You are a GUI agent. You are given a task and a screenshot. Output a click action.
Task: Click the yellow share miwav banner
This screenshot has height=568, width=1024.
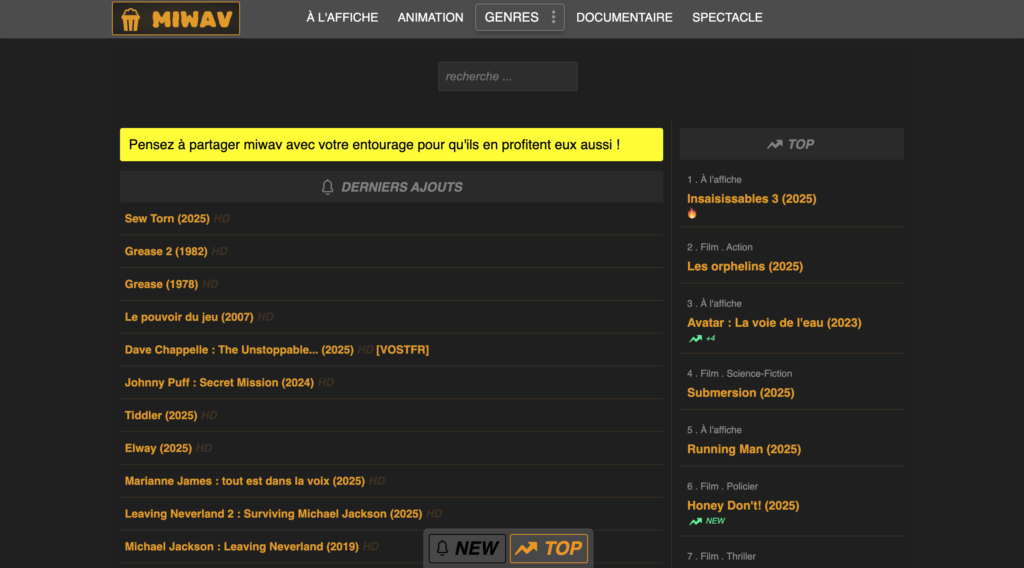(391, 145)
